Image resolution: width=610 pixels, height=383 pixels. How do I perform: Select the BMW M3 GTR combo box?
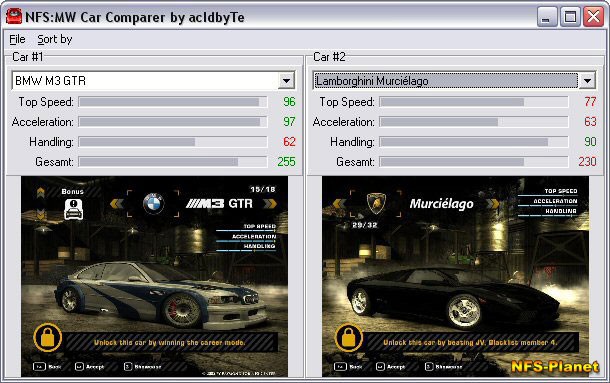153,81
